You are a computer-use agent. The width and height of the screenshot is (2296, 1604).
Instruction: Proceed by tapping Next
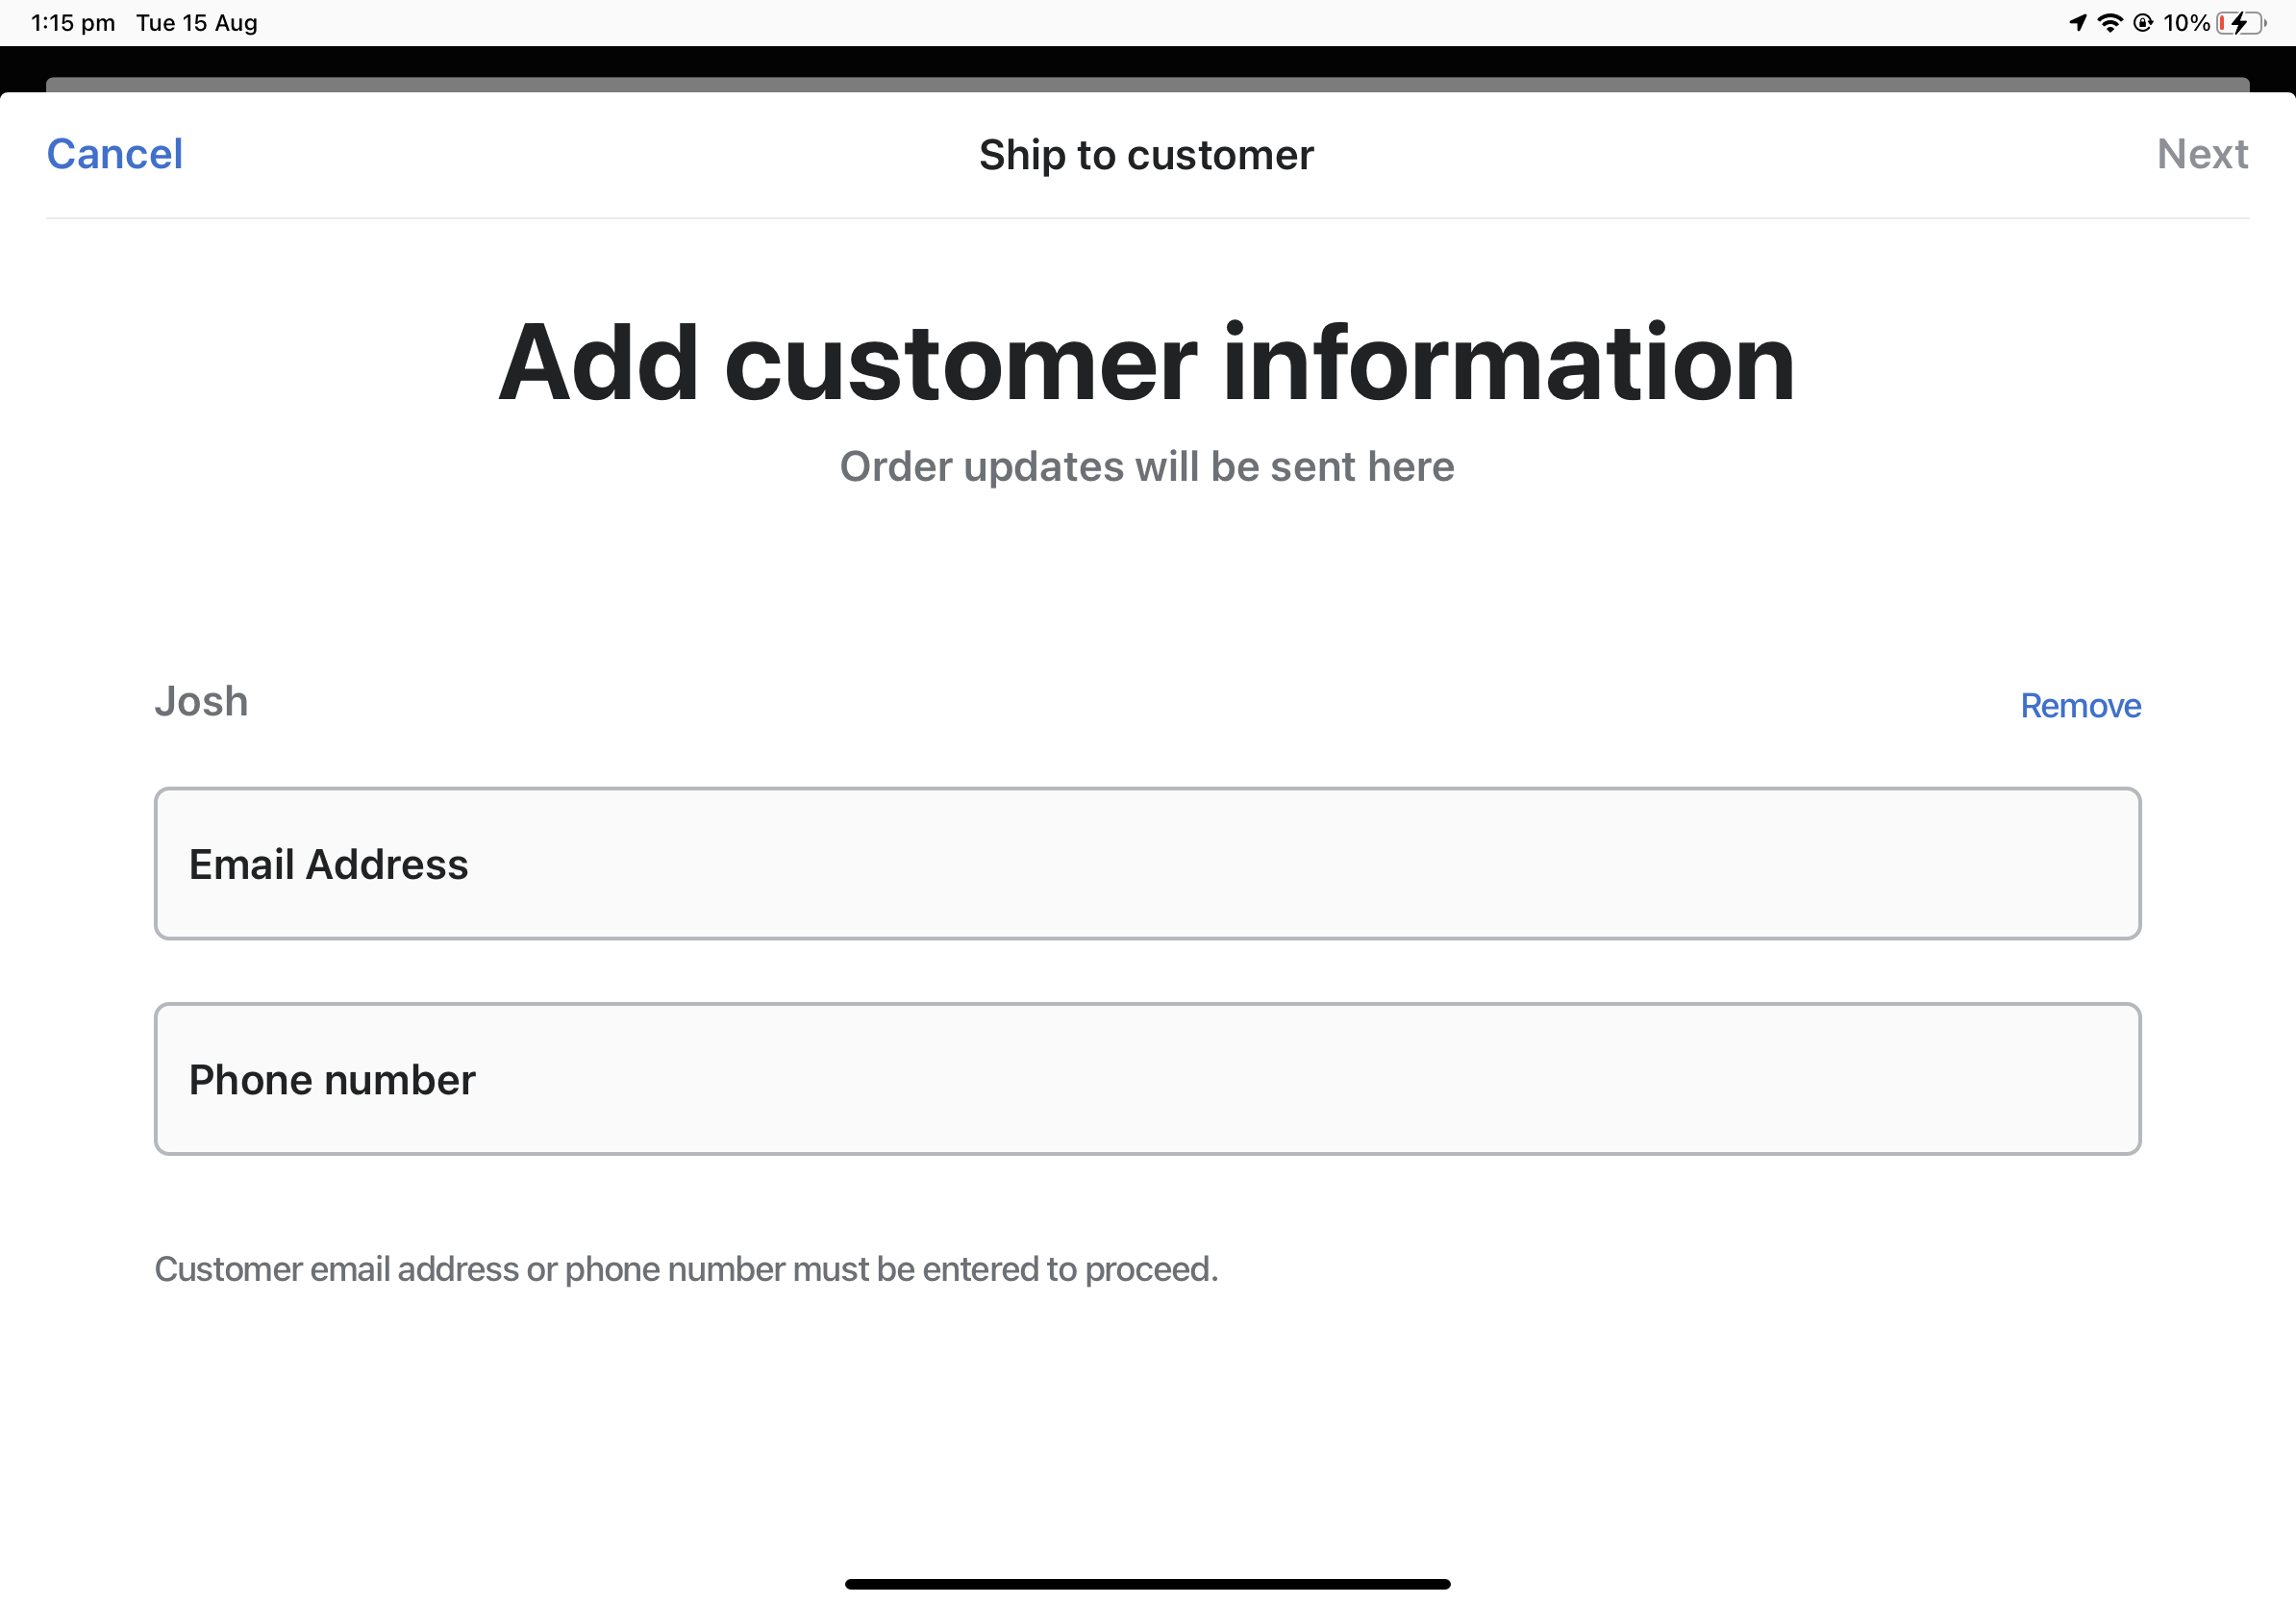click(x=2203, y=154)
